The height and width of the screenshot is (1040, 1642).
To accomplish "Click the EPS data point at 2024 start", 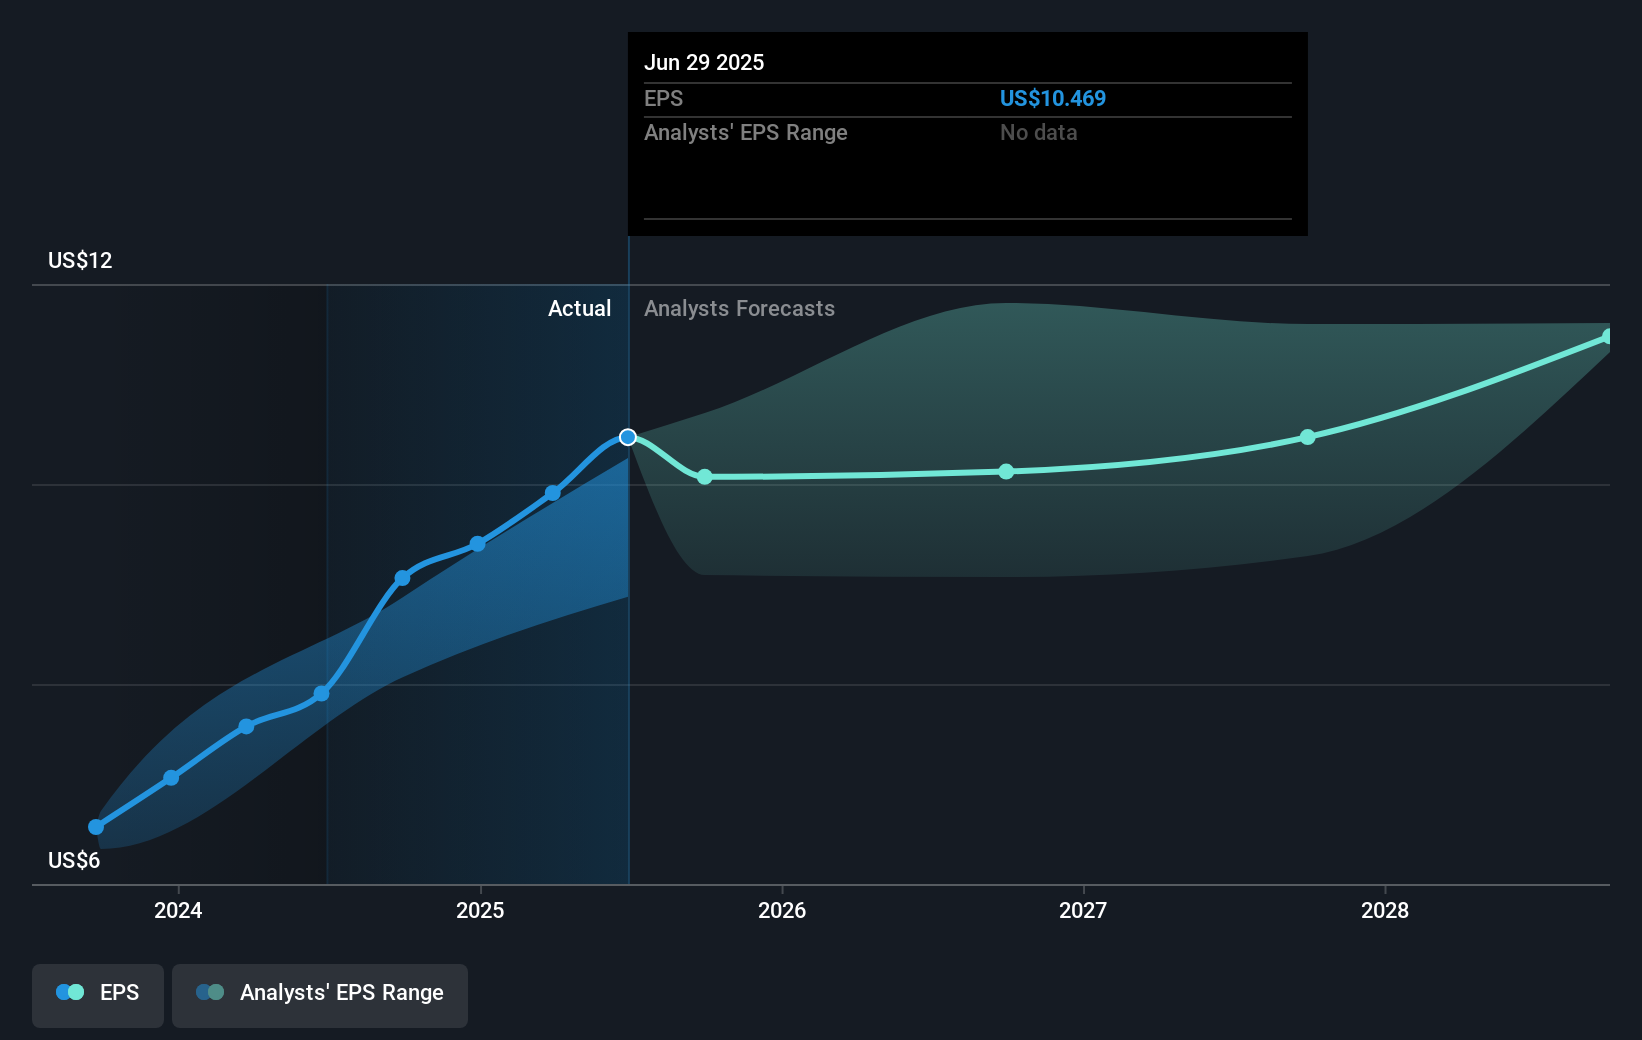I will tap(171, 777).
